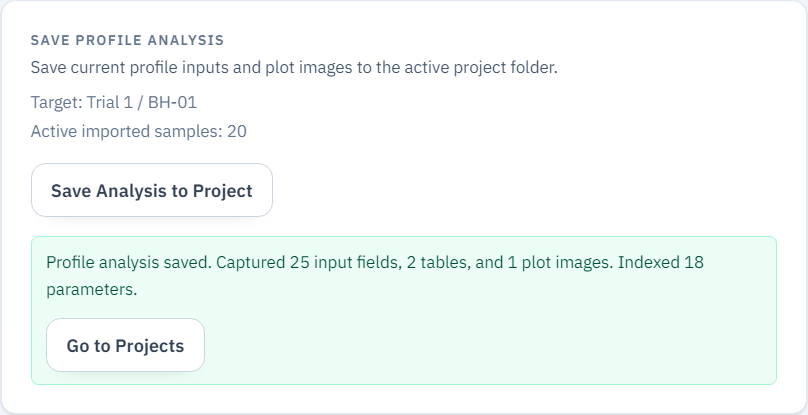Click the Save Analysis to Project button
Screen dimensions: 808x415
coord(152,190)
